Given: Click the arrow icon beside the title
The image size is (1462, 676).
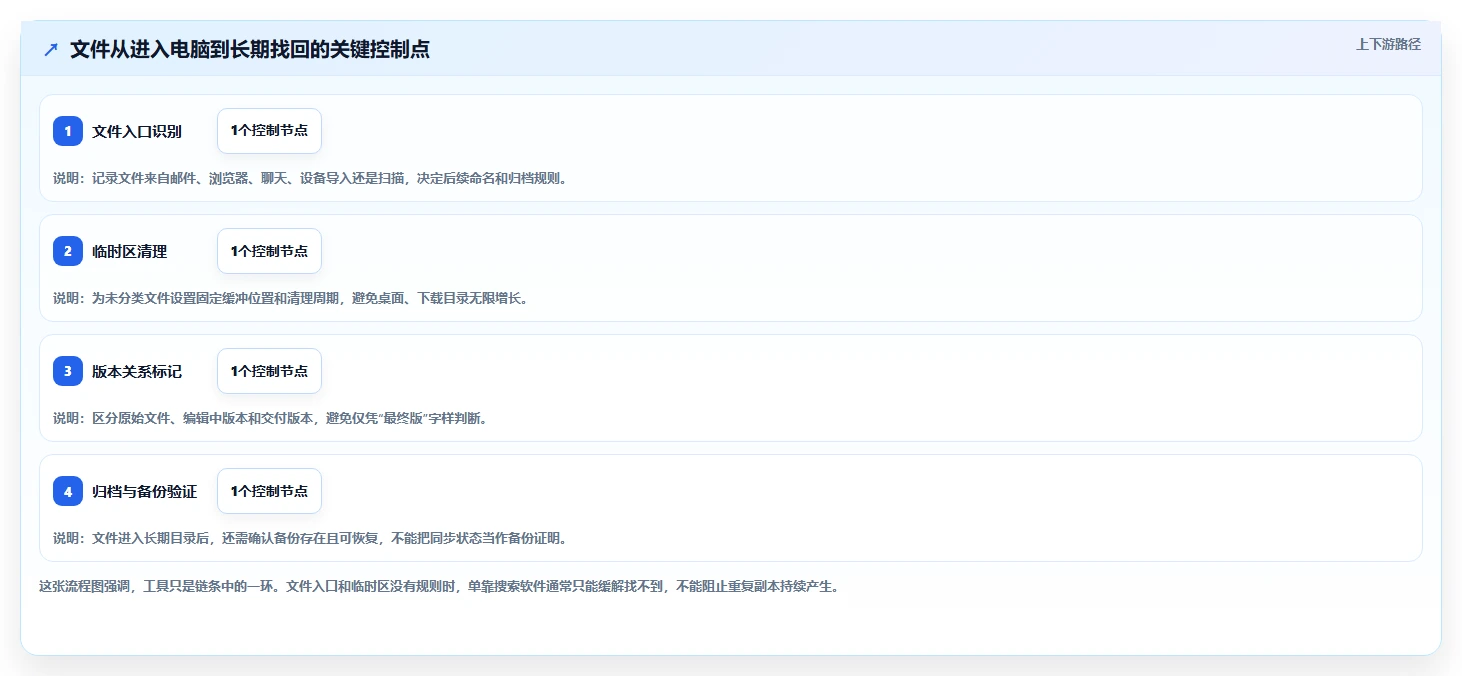Looking at the screenshot, I should [51, 49].
